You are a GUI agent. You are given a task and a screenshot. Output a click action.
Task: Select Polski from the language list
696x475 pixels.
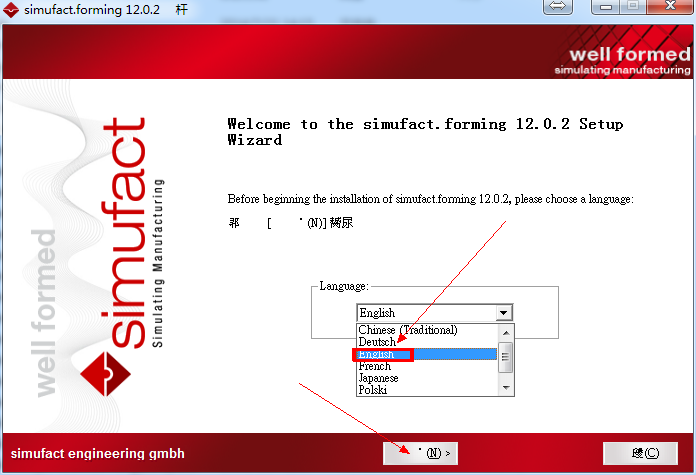[x=427, y=390]
